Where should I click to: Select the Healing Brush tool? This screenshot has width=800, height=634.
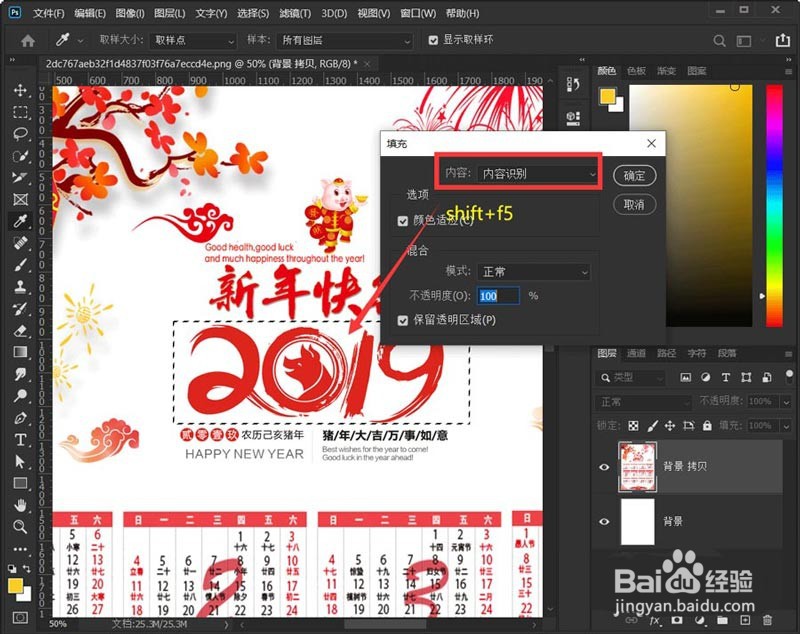(x=20, y=243)
